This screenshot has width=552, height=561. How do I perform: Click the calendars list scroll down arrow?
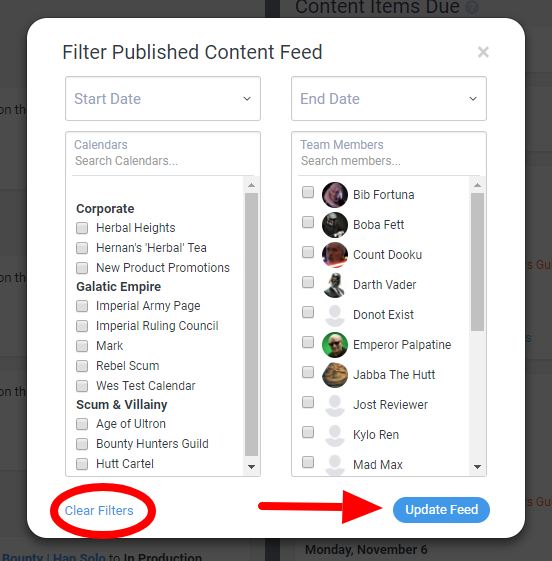(251, 467)
